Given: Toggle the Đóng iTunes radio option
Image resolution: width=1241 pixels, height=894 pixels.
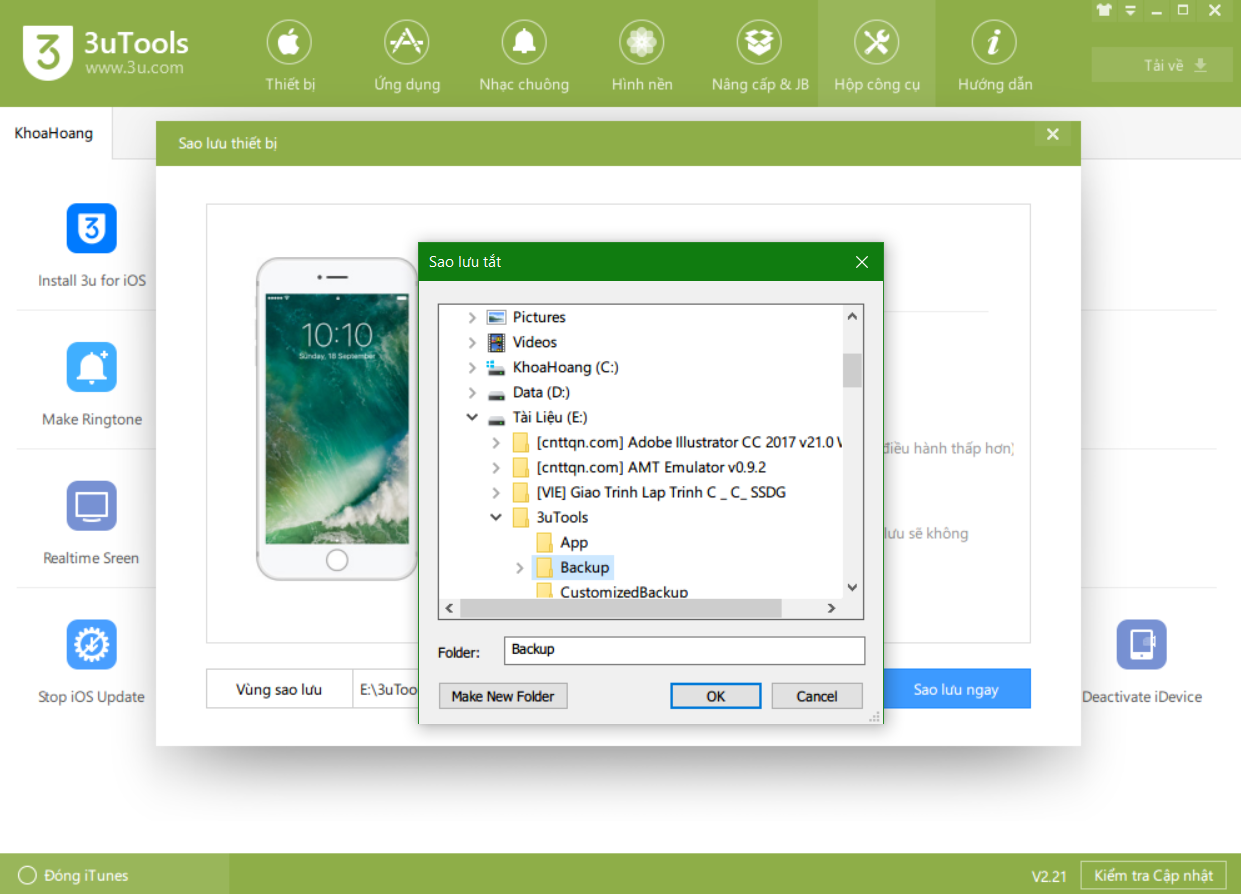Looking at the screenshot, I should click(x=28, y=875).
